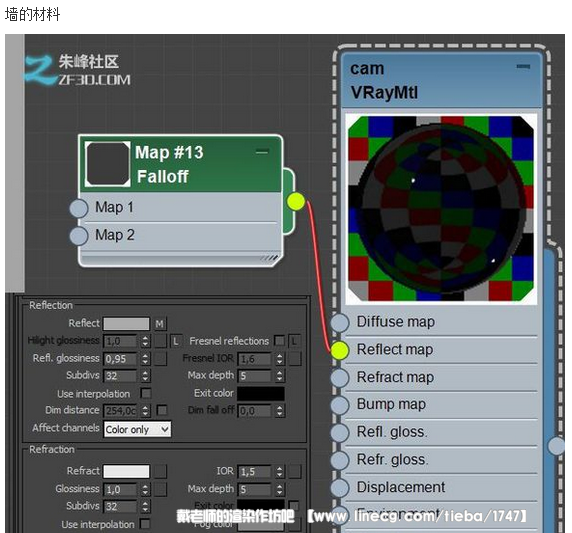Click the refraction IOR 1,5 field
The width and height of the screenshot is (572, 533).
click(255, 472)
